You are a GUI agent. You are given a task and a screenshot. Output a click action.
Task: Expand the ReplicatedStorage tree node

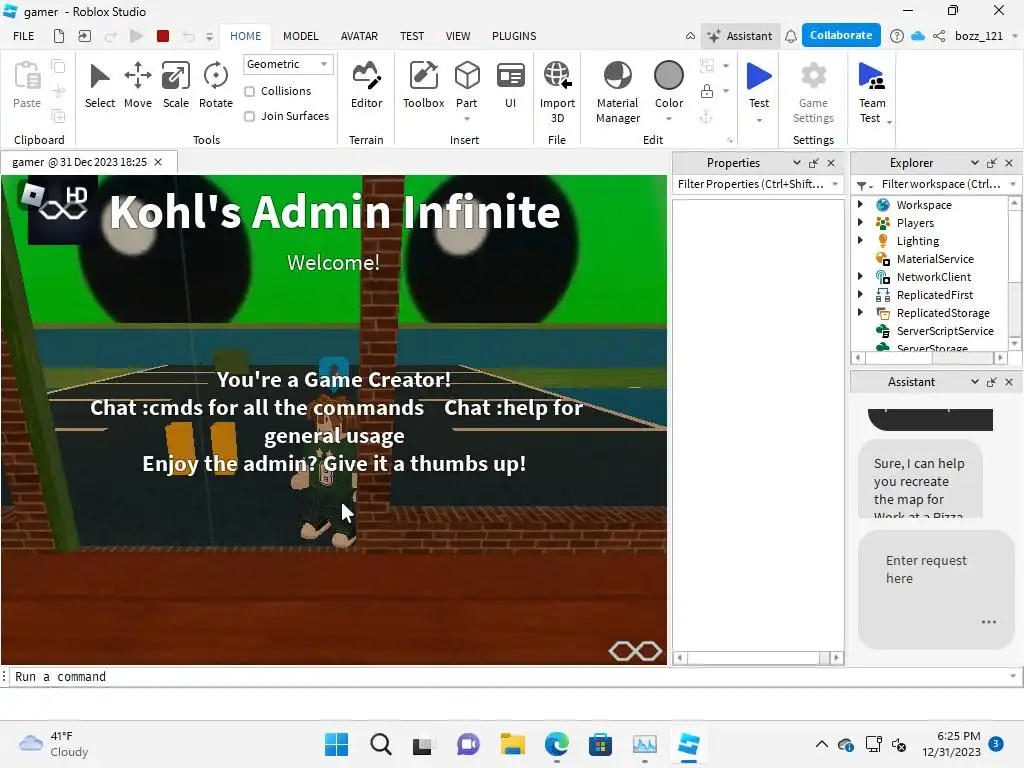(x=861, y=312)
